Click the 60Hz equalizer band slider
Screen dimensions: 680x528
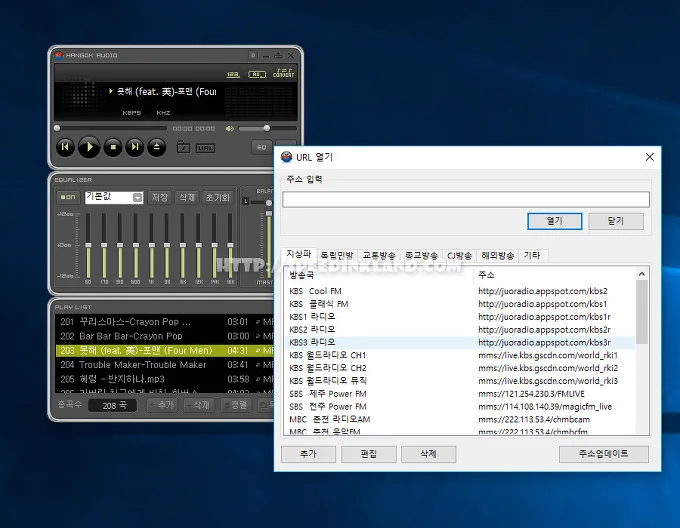88,245
